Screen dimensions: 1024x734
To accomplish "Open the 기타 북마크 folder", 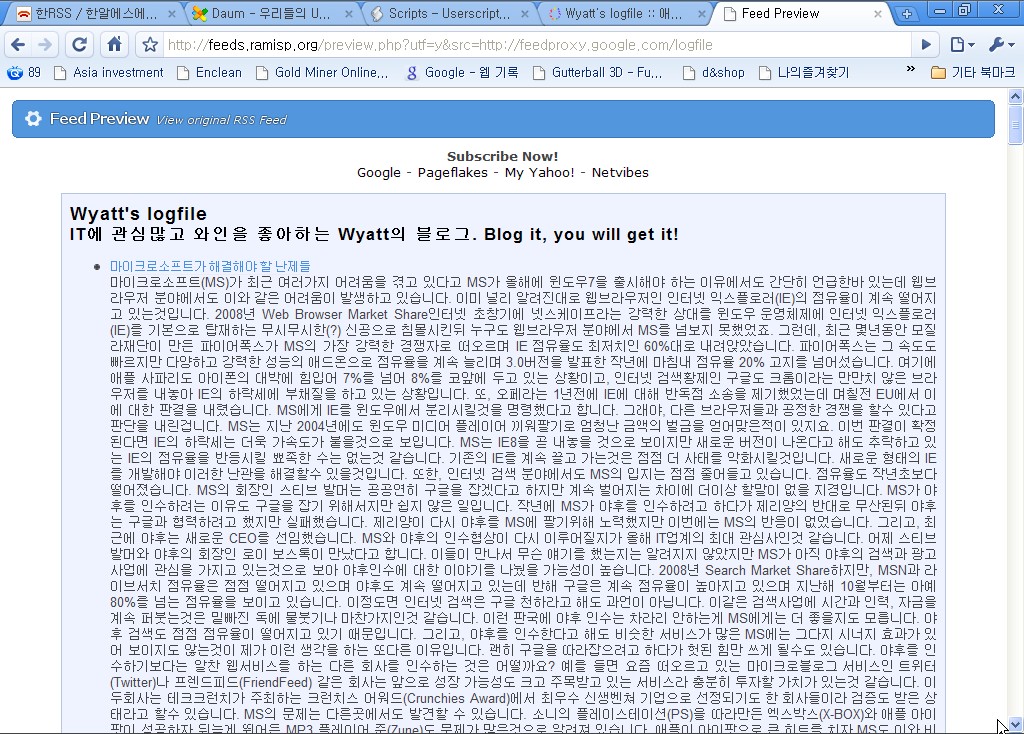I will point(973,72).
